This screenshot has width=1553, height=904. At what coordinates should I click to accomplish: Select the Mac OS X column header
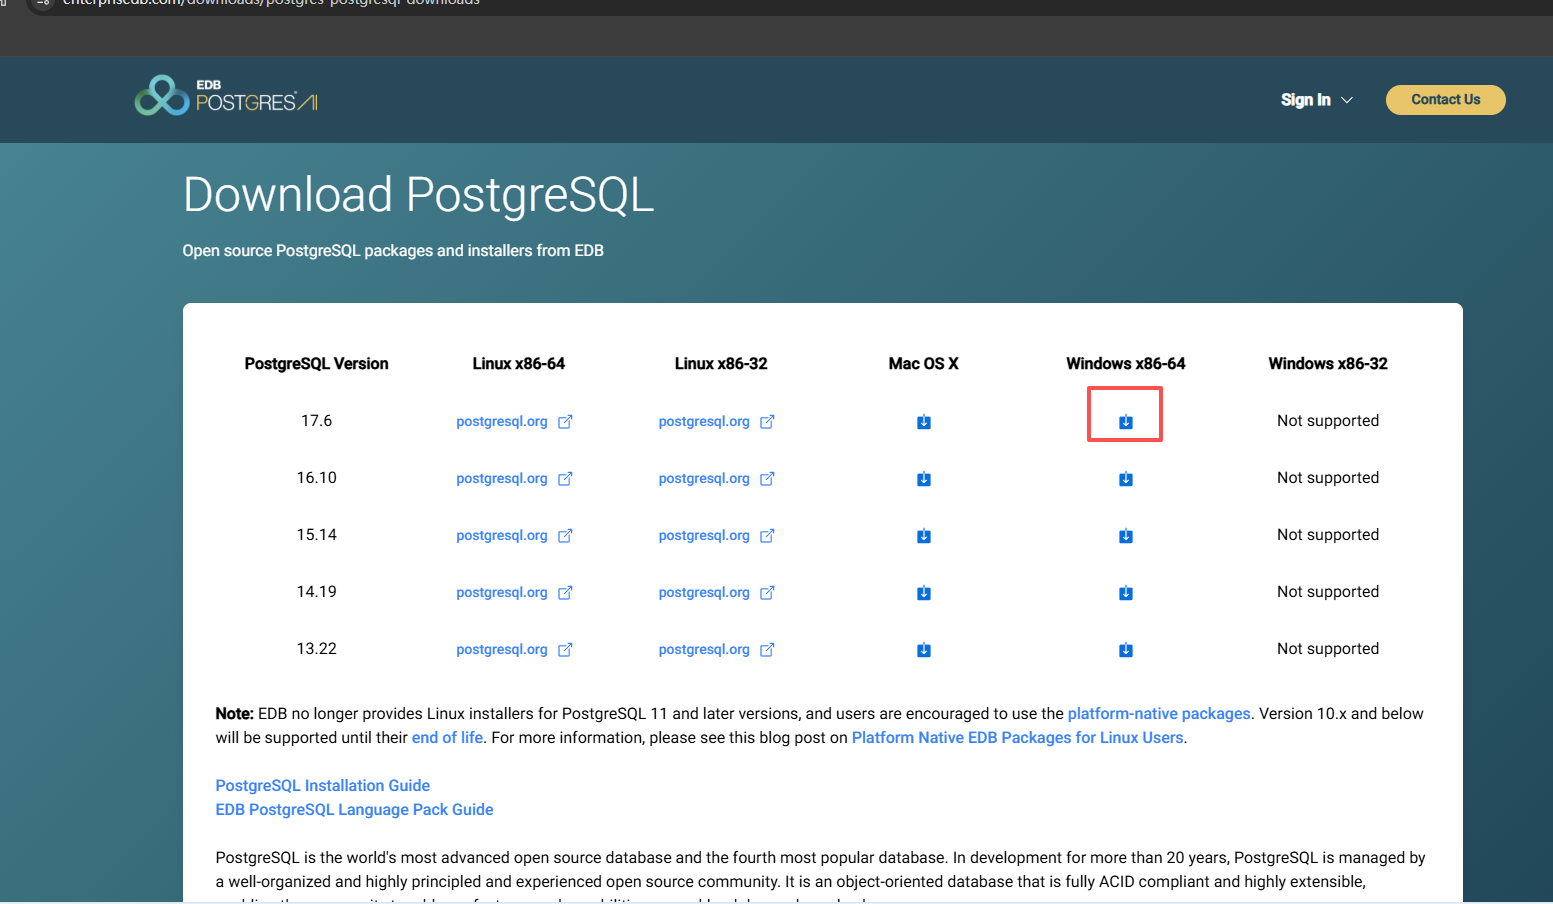pyautogui.click(x=924, y=363)
